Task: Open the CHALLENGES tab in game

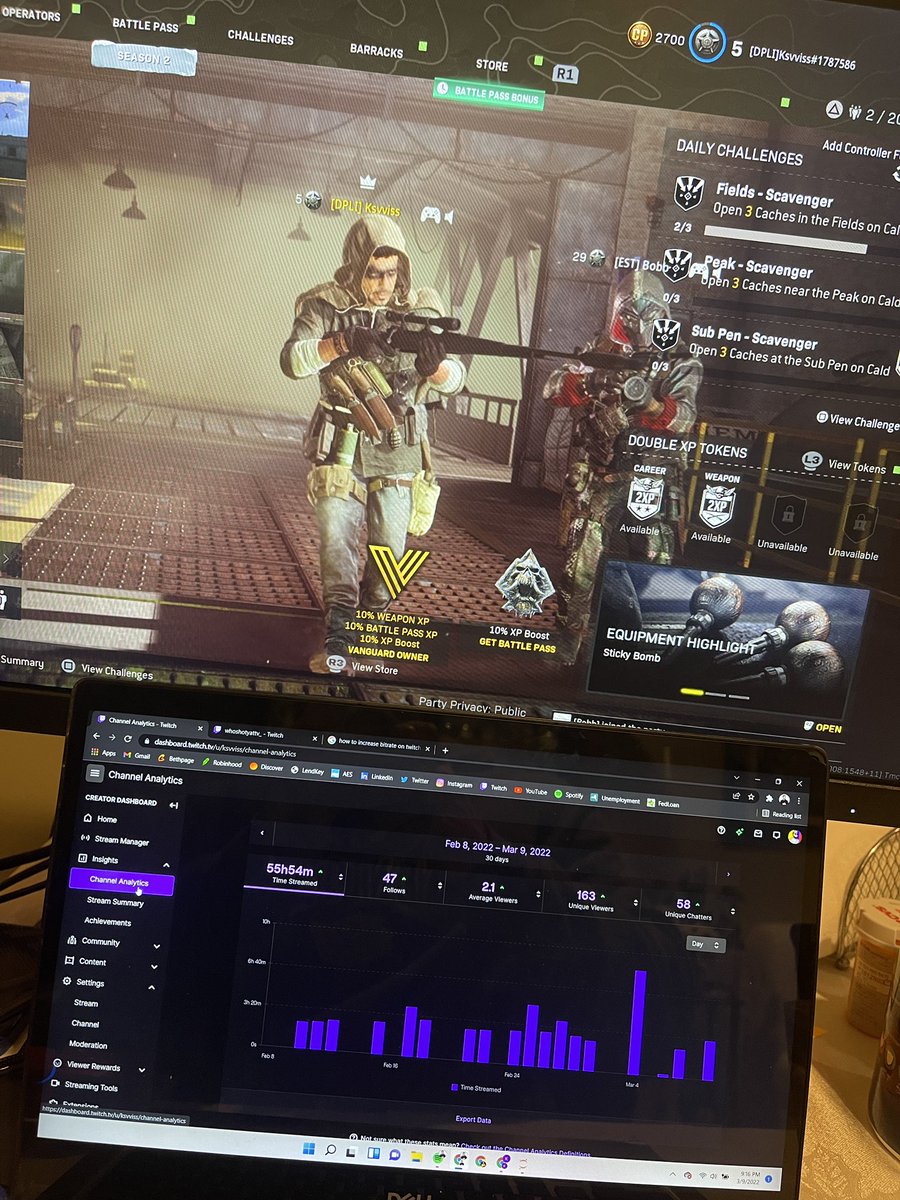Action: (x=260, y=38)
